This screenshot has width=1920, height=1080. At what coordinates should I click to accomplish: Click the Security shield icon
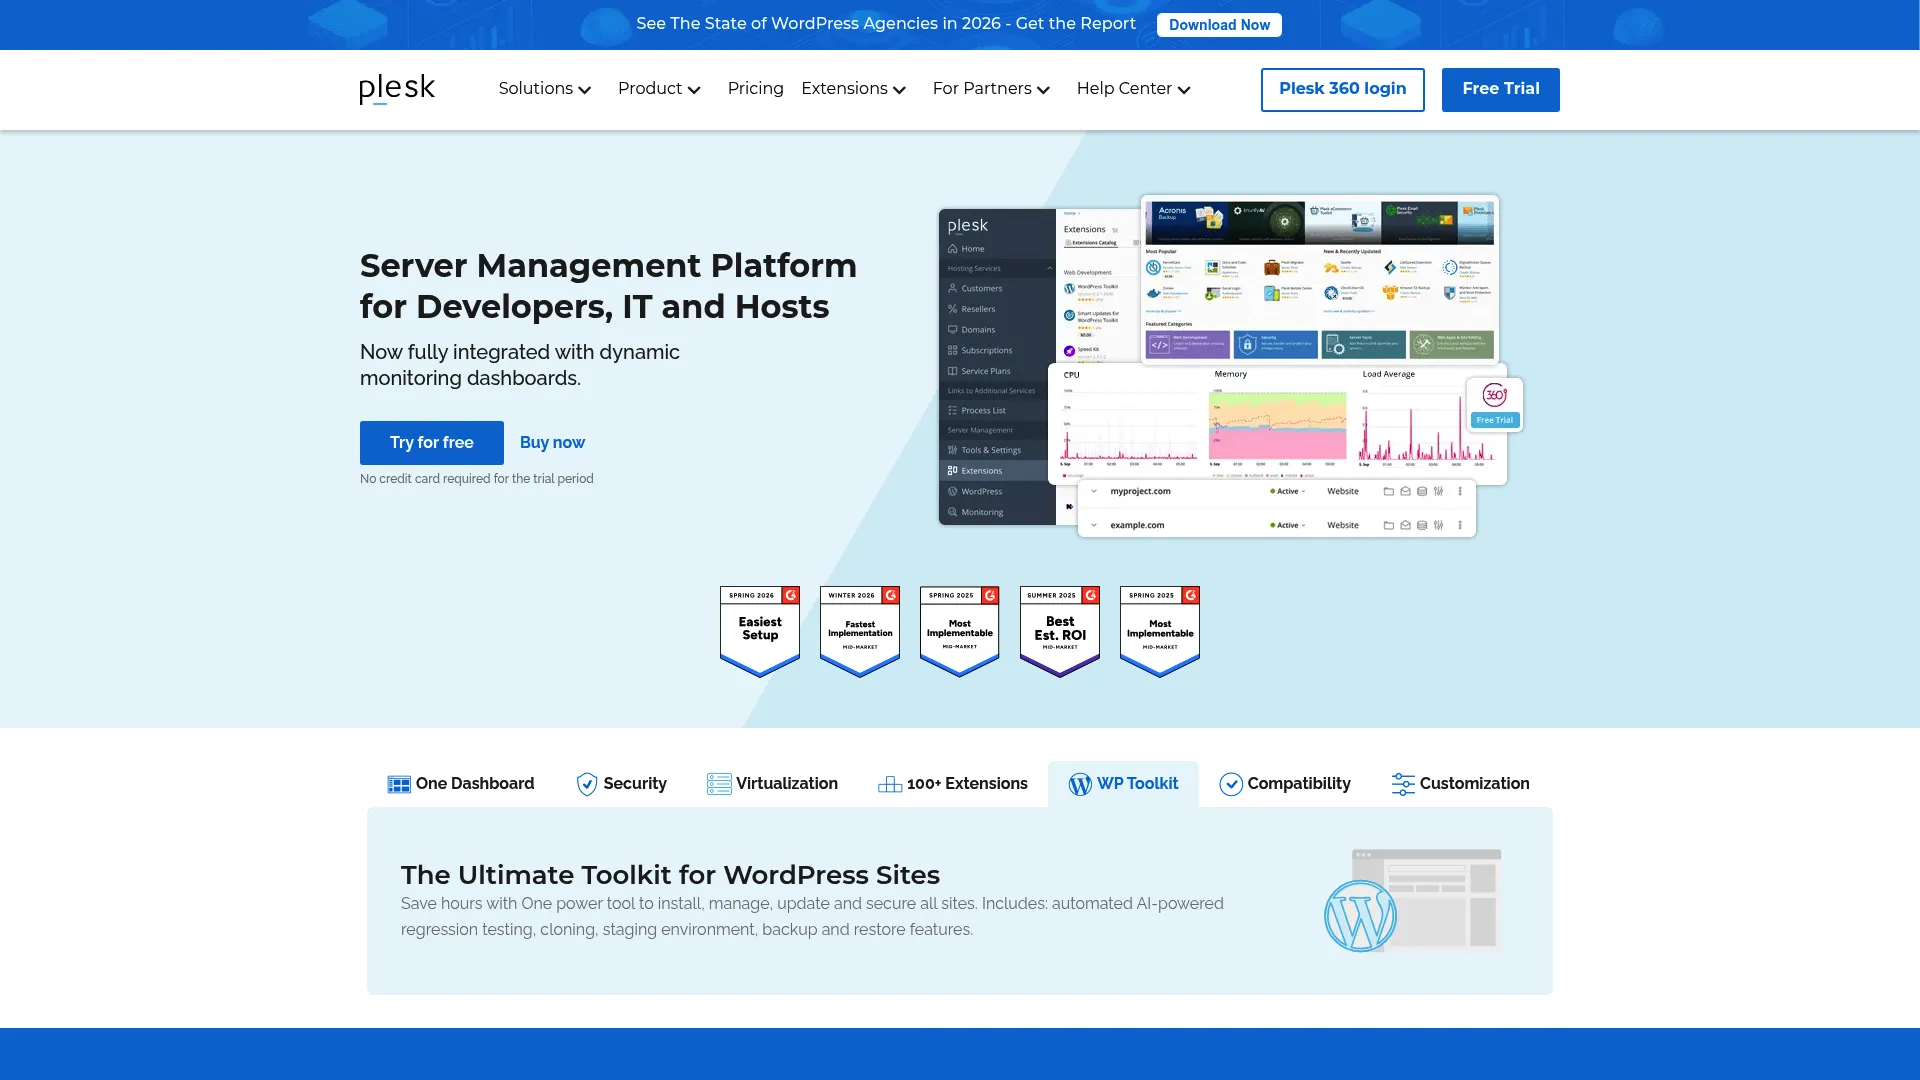click(587, 784)
